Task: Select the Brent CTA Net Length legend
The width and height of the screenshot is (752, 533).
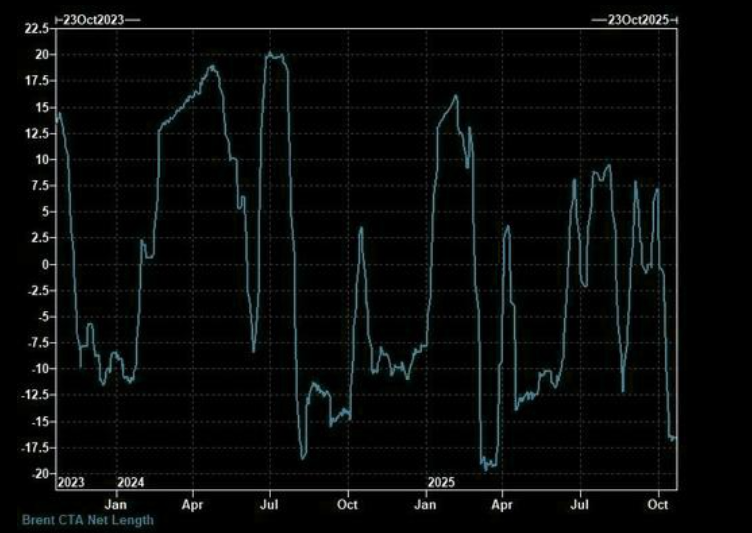Action: (88, 519)
